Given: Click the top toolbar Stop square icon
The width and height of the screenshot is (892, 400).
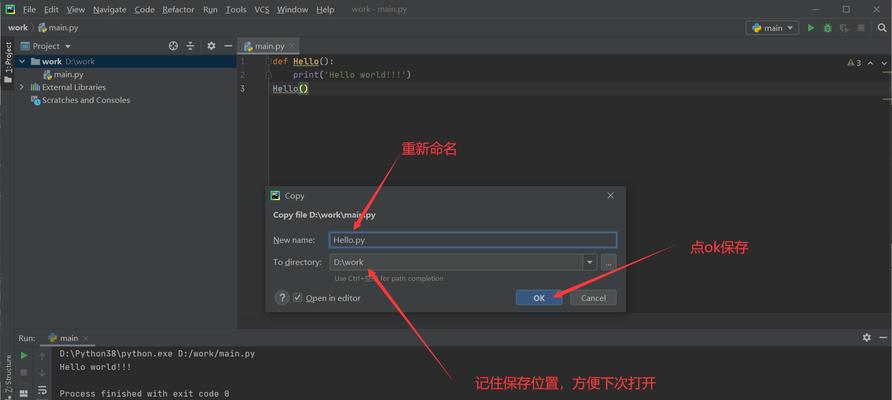Looking at the screenshot, I should [861, 27].
